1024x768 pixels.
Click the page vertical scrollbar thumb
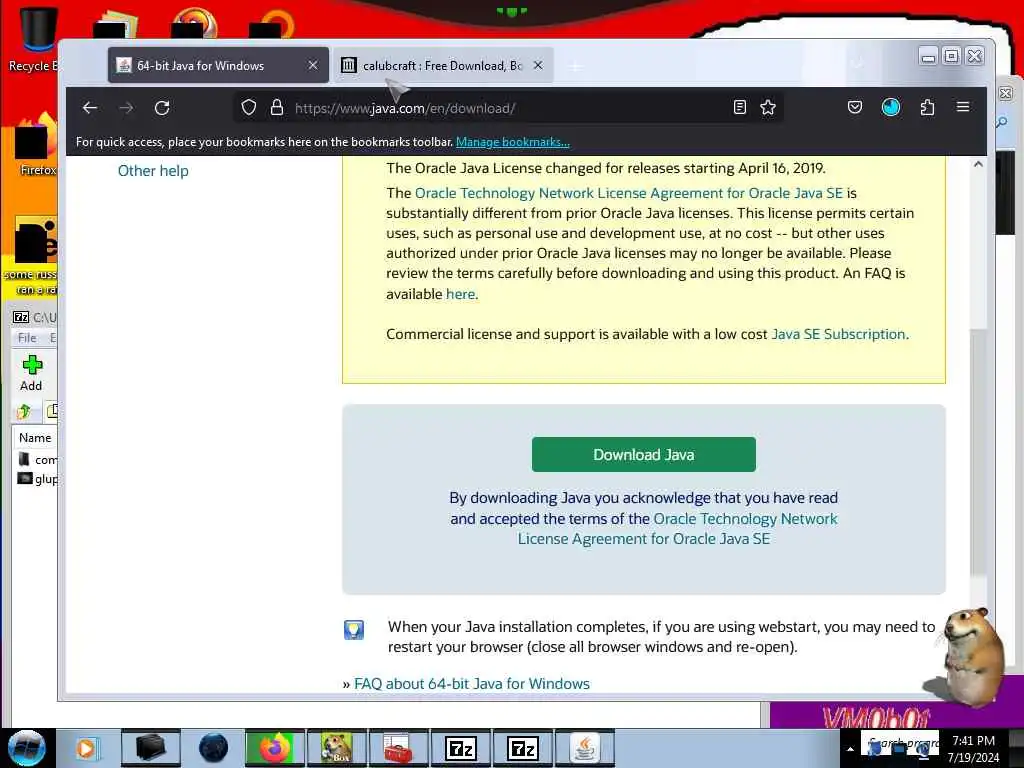point(978,452)
